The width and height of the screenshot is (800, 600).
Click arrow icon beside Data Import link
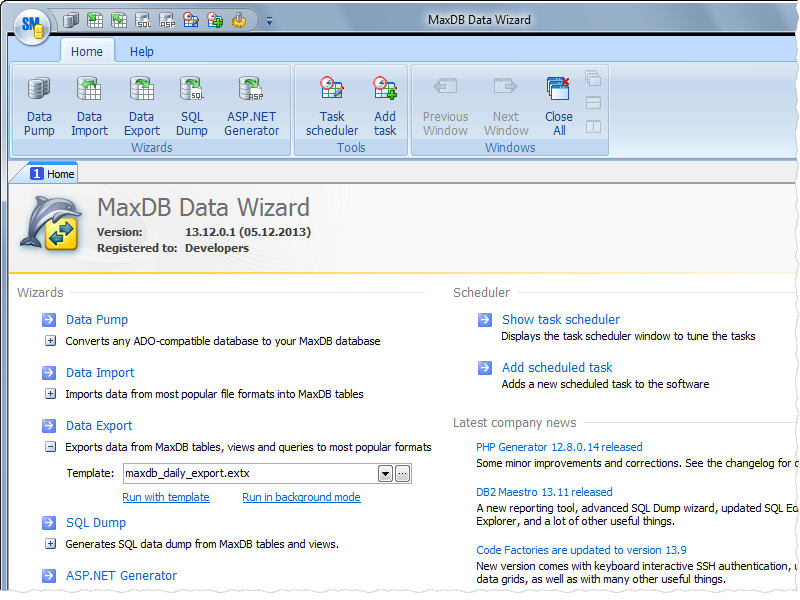(49, 373)
